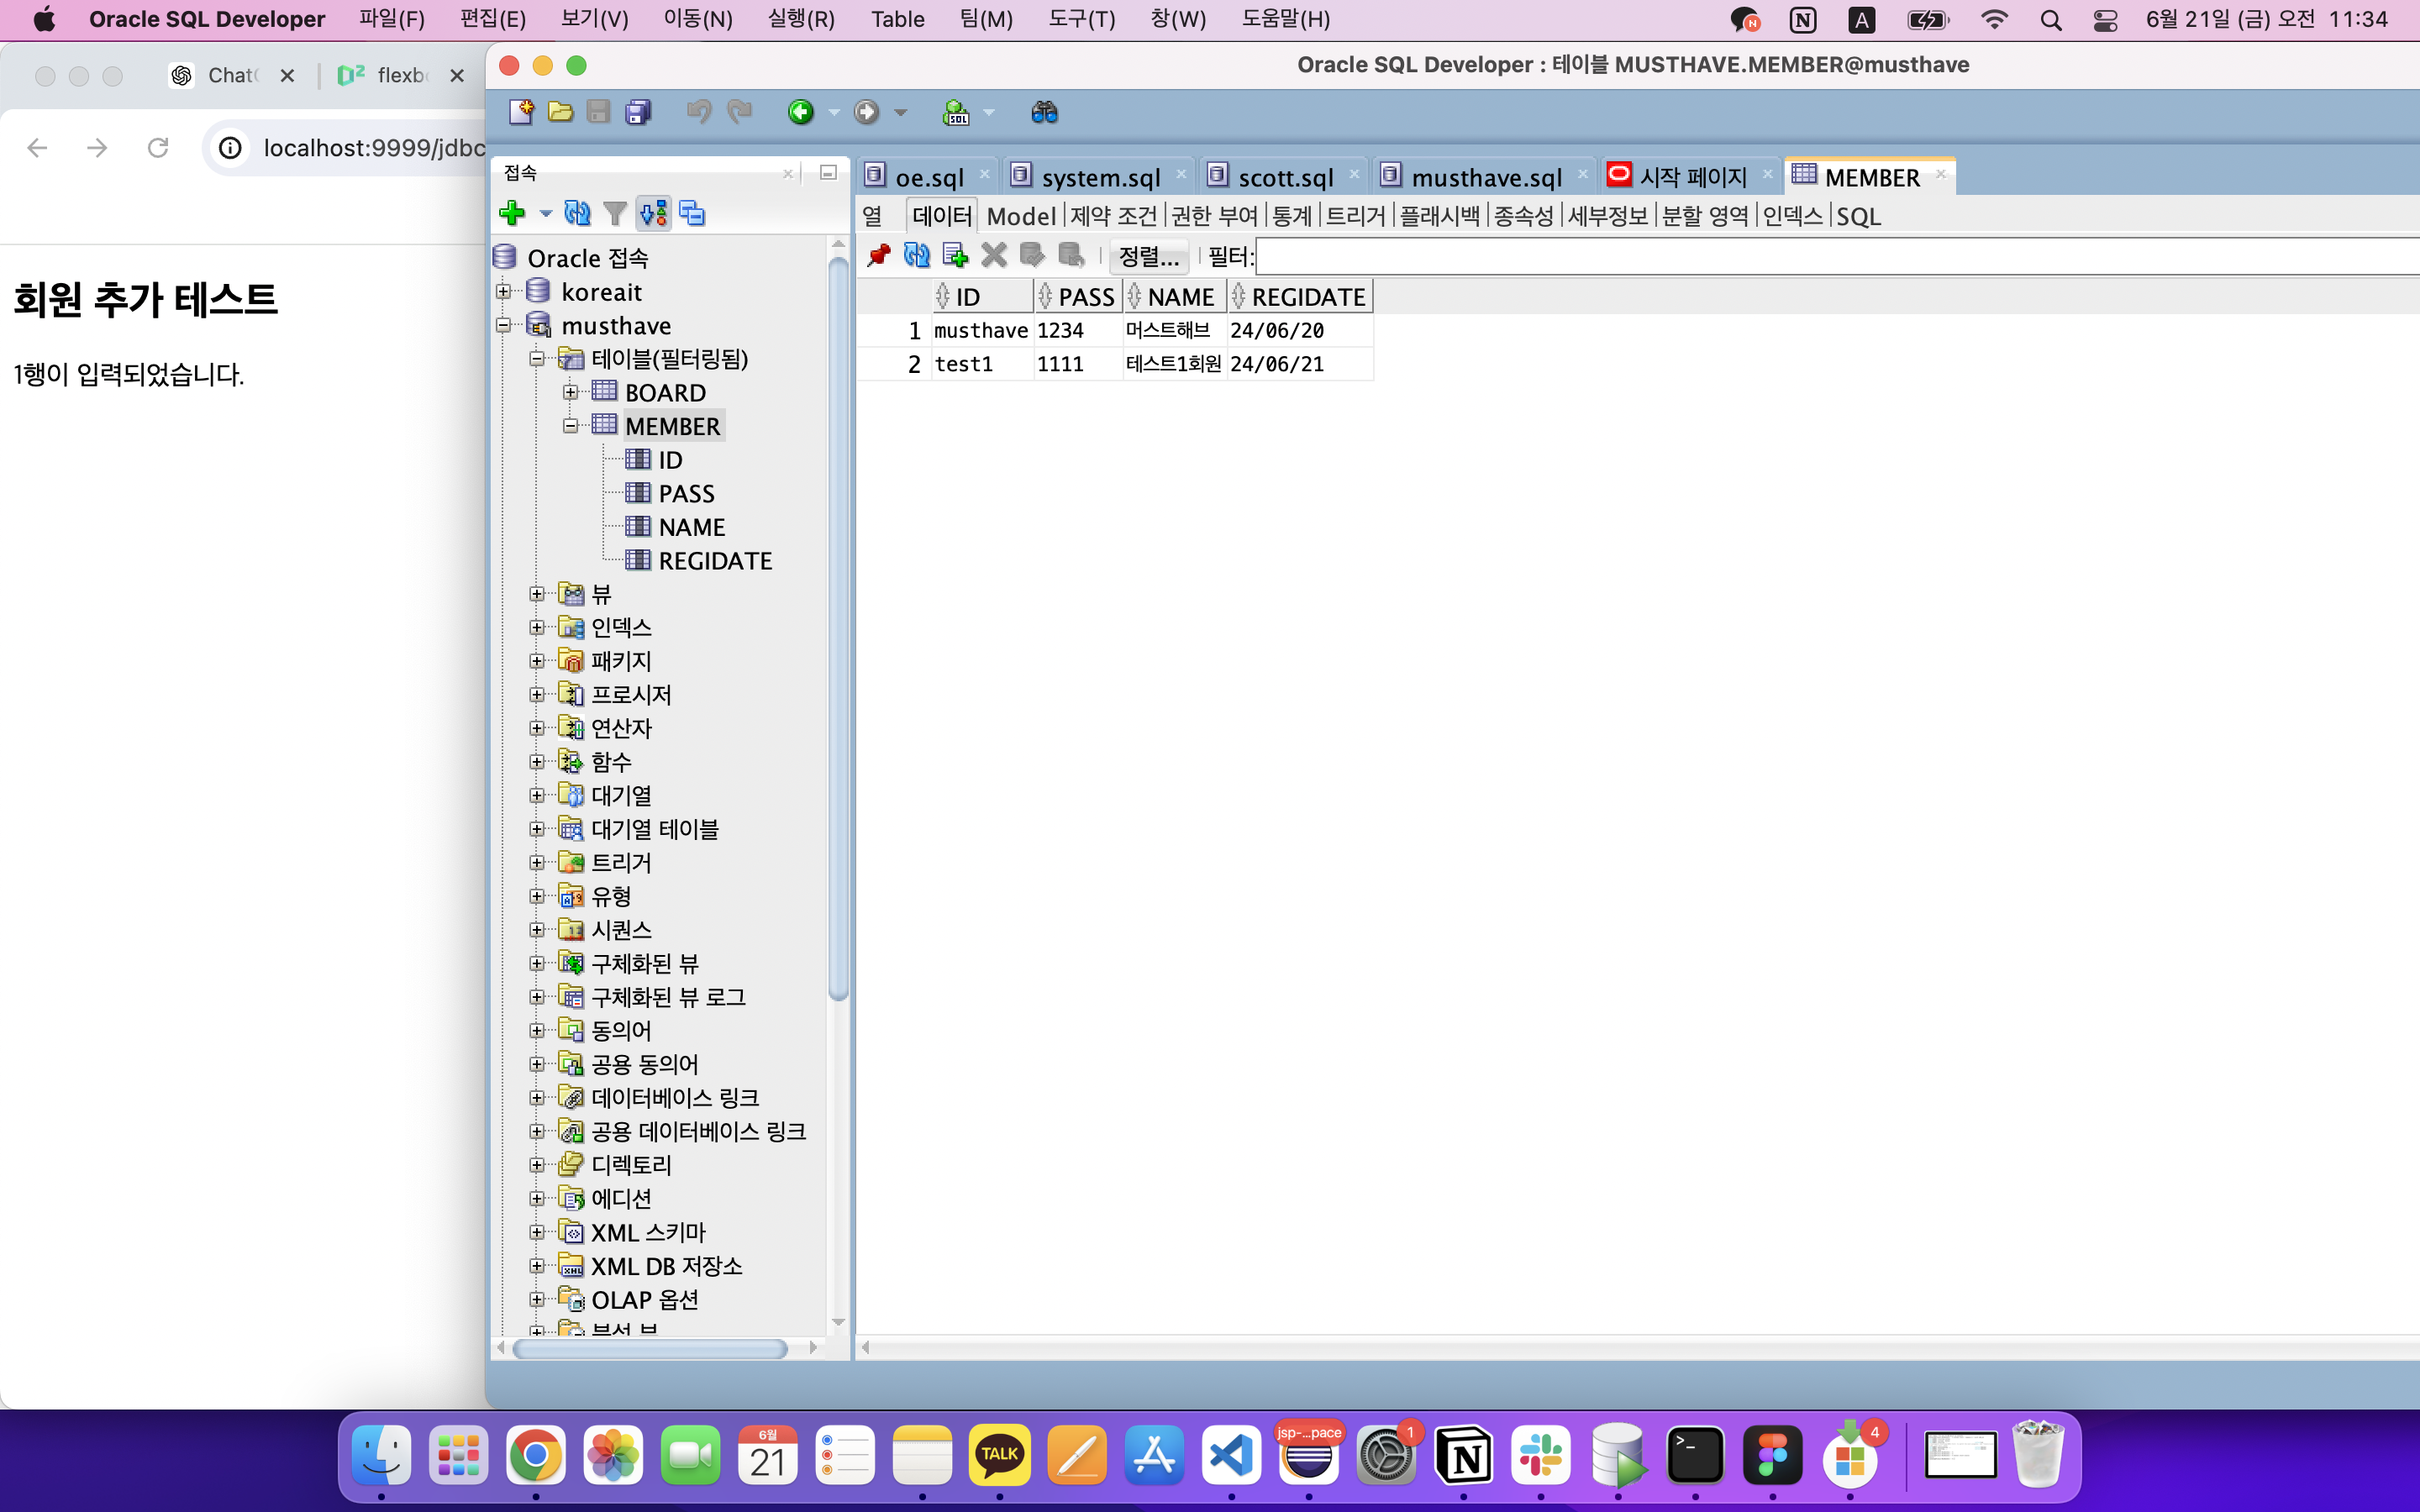Image resolution: width=2420 pixels, height=1512 pixels.
Task: Click the 필터 filter input field
Action: [1800, 257]
